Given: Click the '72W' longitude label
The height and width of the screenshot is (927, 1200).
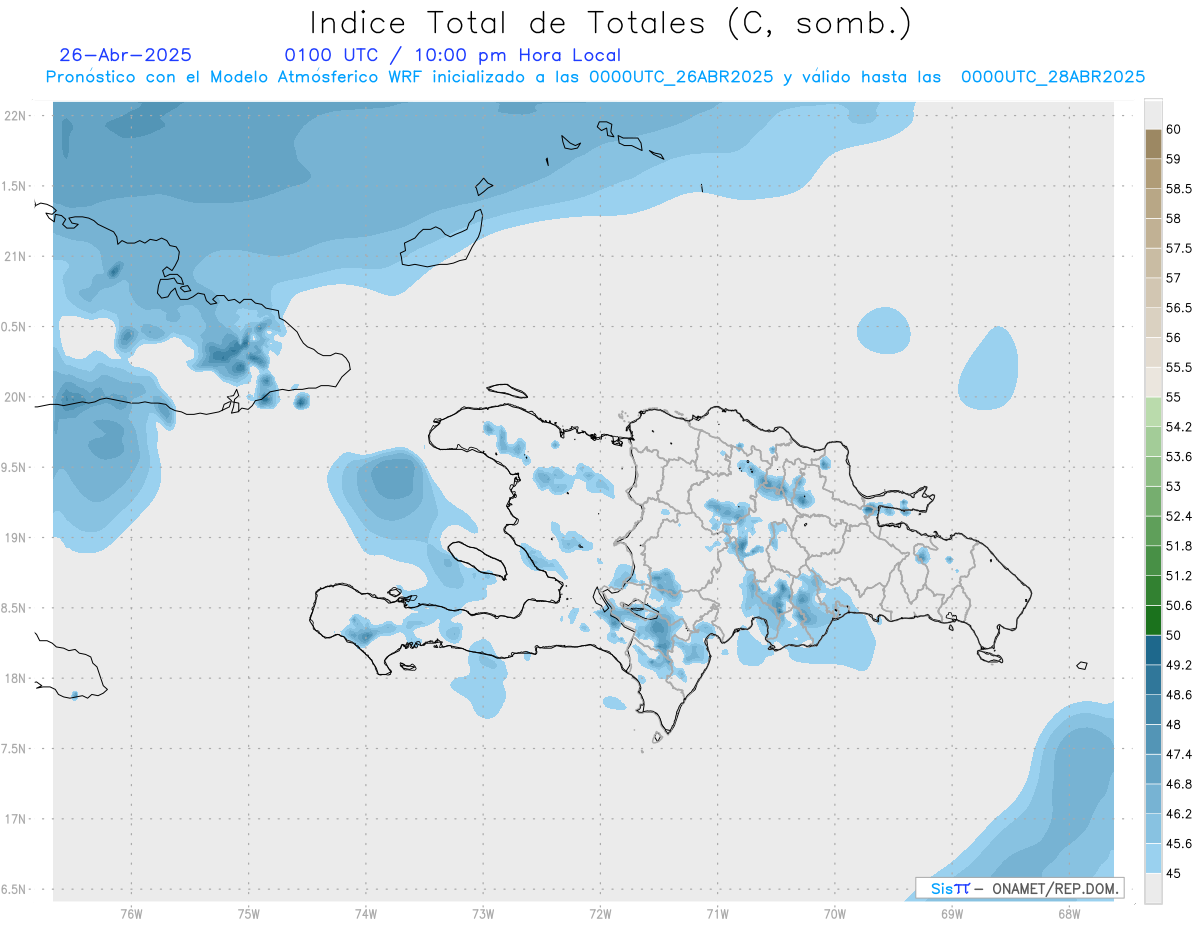Looking at the screenshot, I should tap(600, 913).
